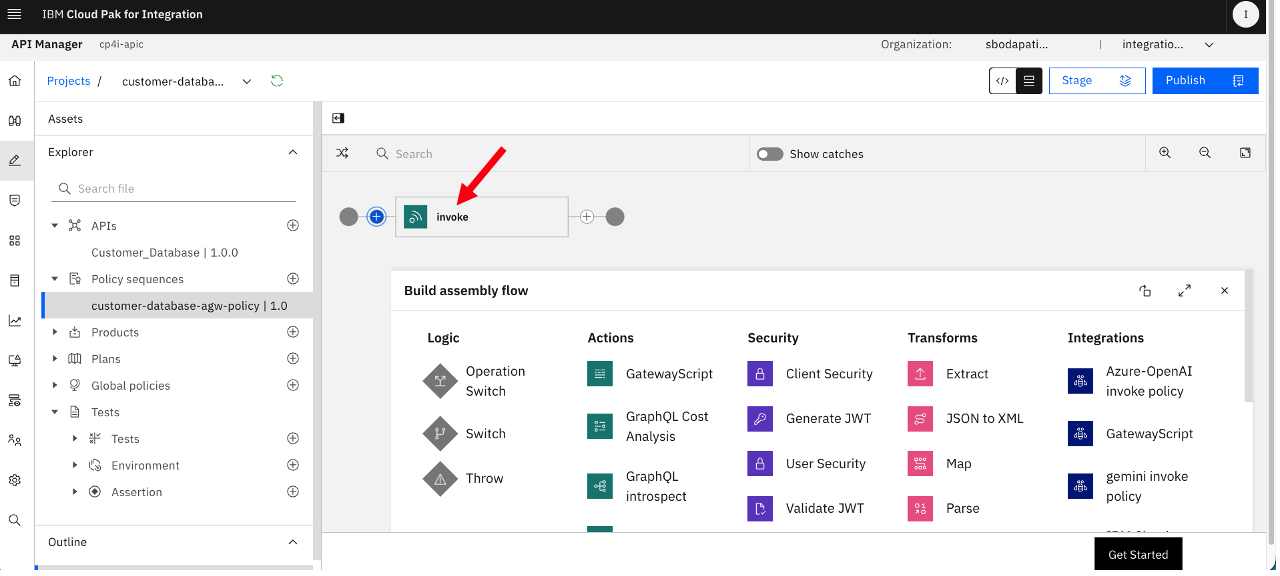Refresh the project with green sync icon

coord(277,81)
